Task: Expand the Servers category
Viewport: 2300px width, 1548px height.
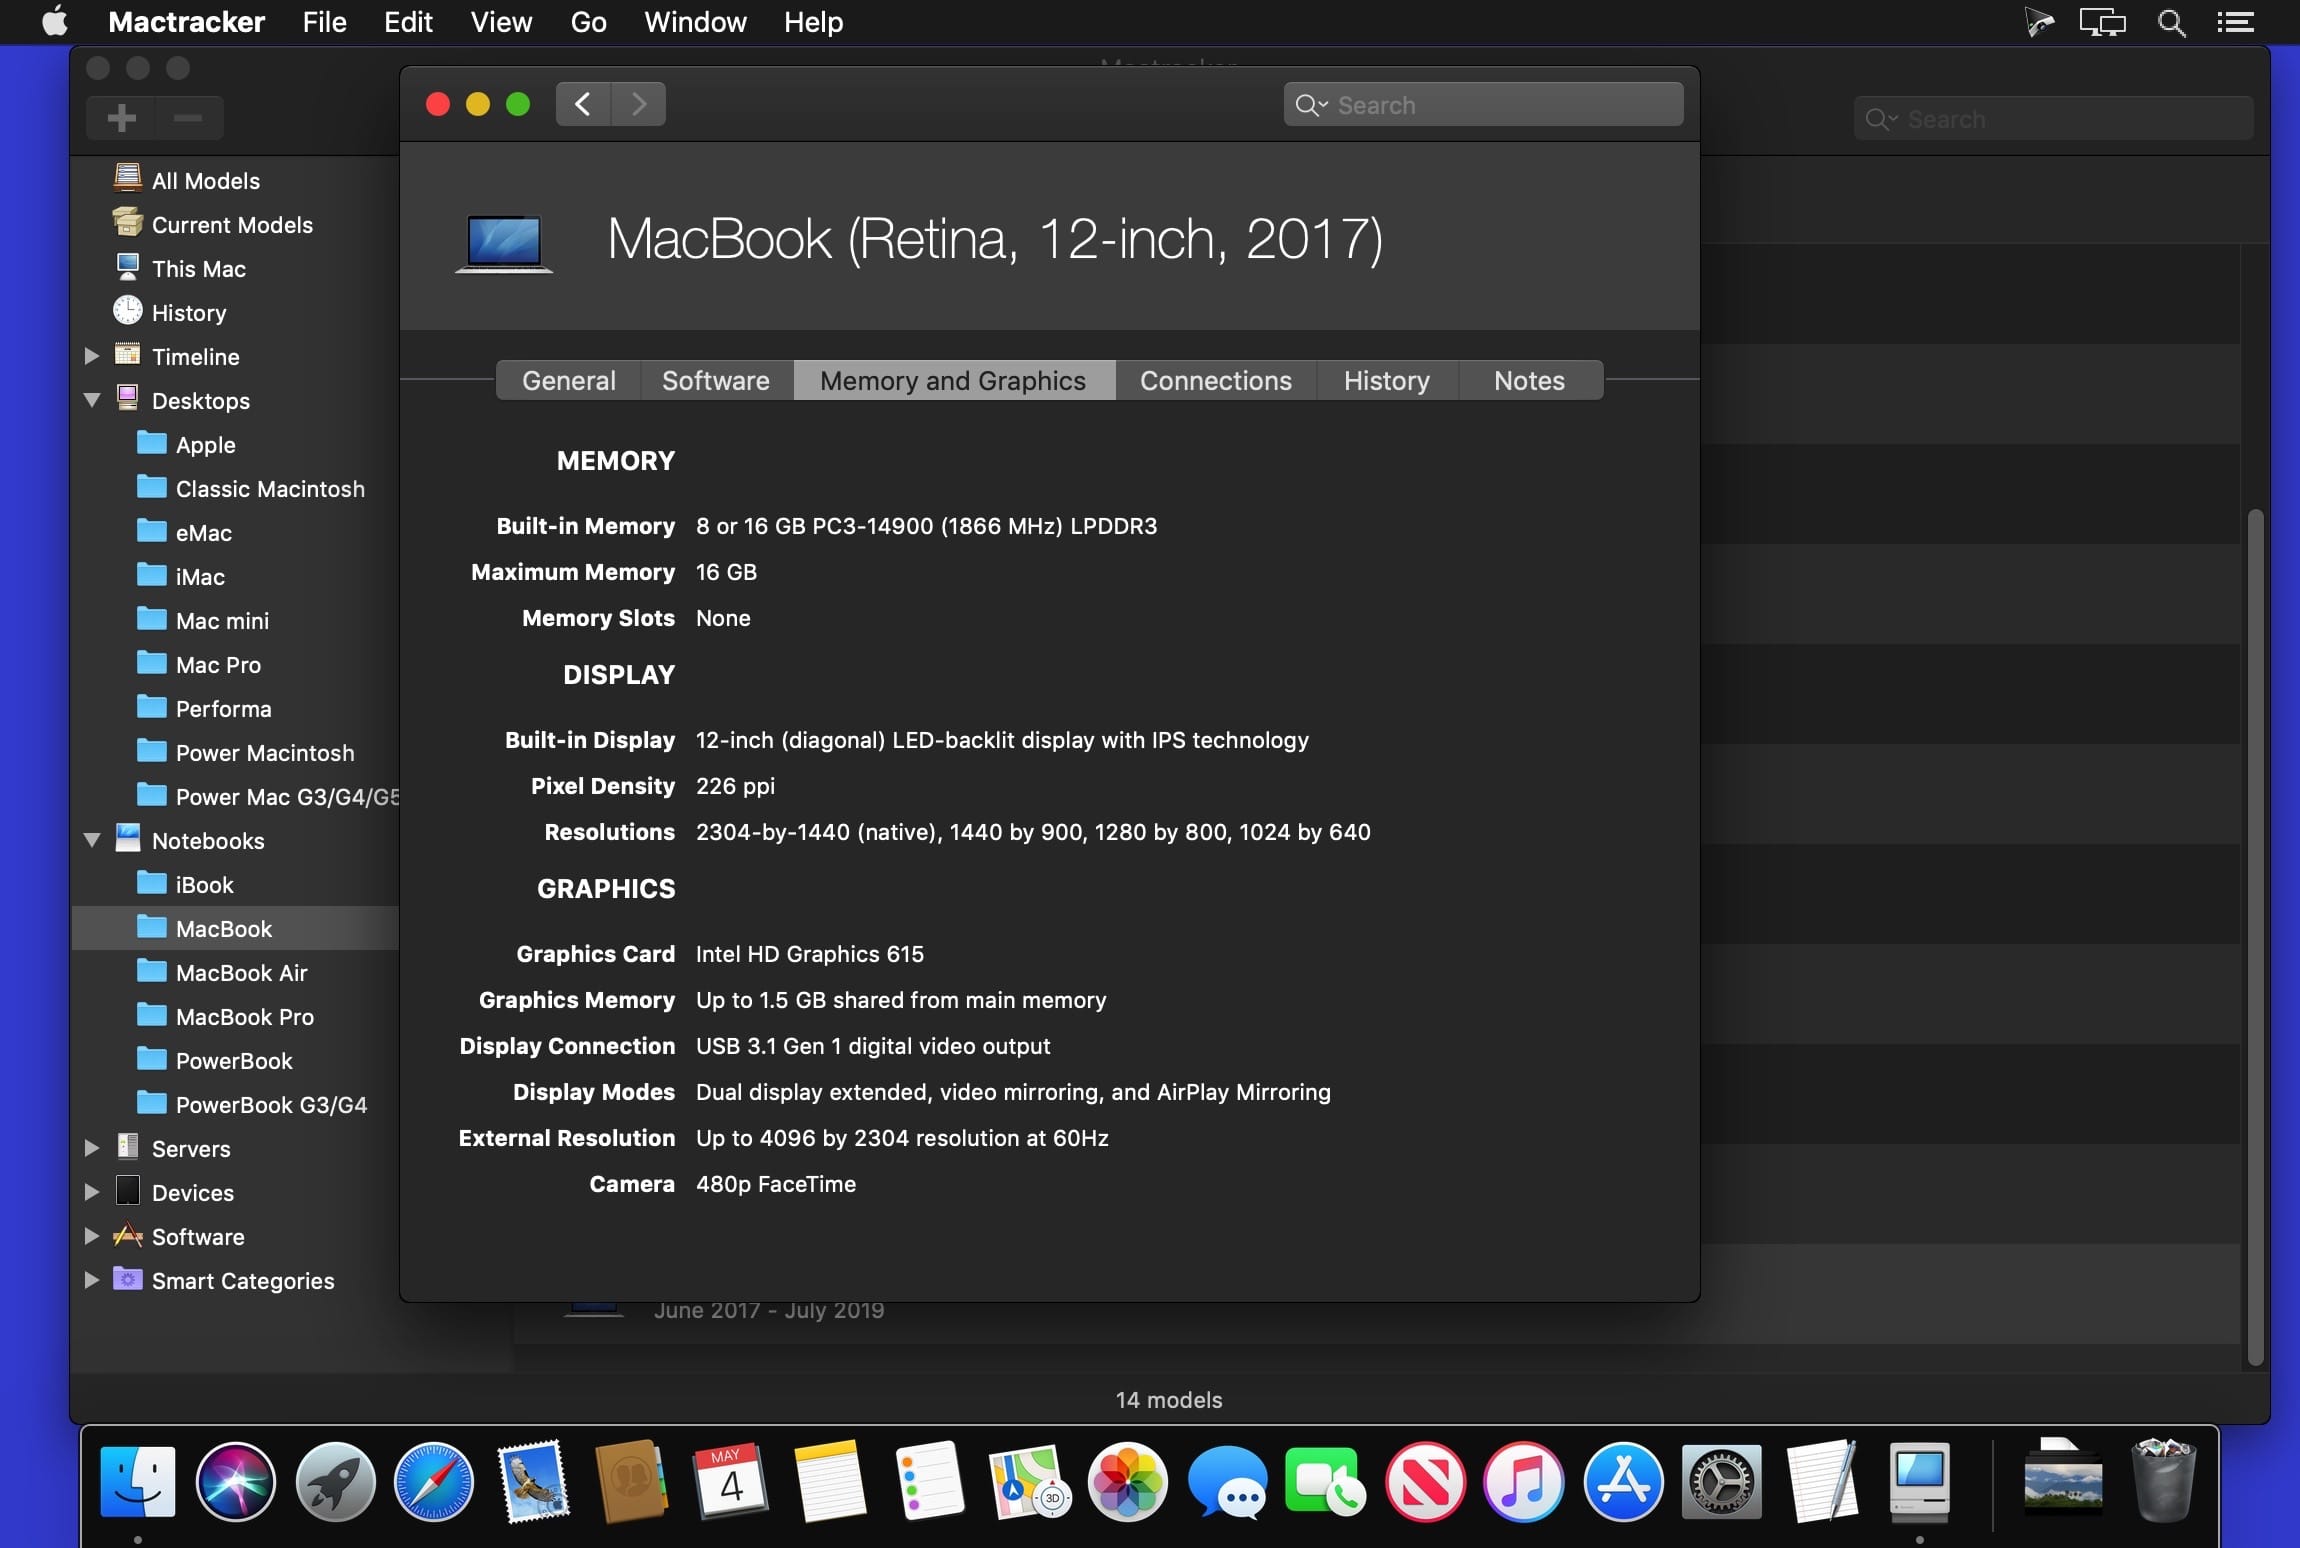Action: (92, 1149)
